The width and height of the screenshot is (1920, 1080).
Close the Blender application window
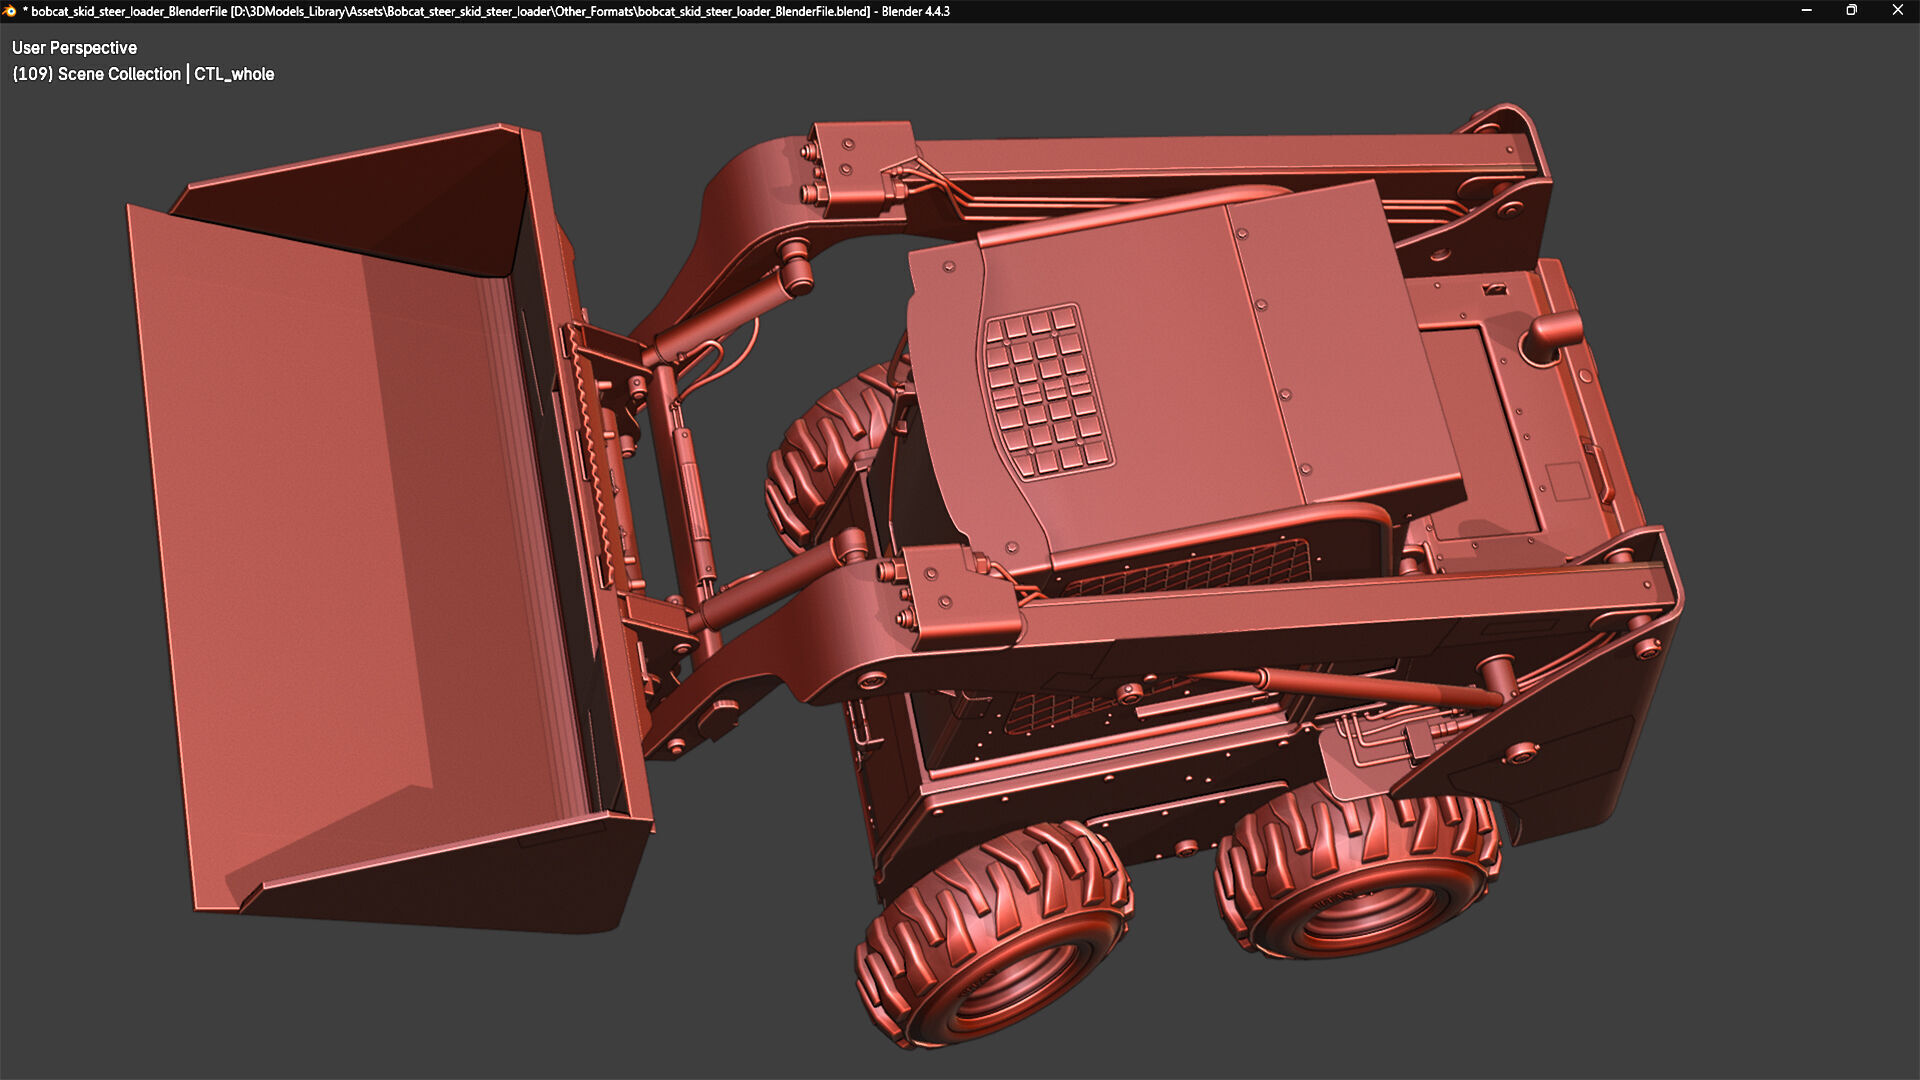tap(1897, 11)
